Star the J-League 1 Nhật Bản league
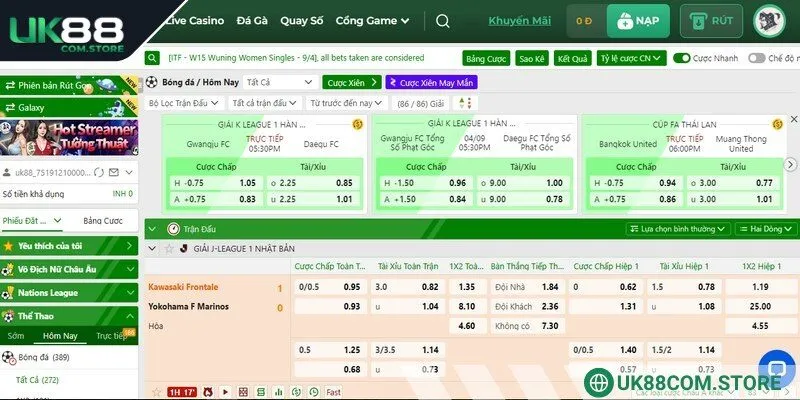Image resolution: width=800 pixels, height=400 pixels. tap(170, 248)
